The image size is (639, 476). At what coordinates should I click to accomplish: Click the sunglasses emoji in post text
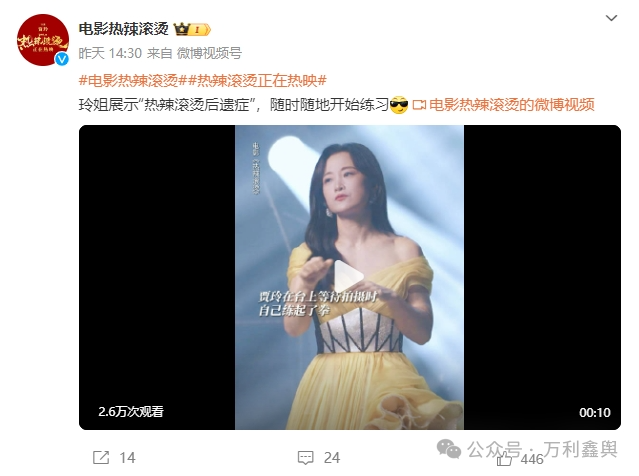tap(399, 105)
